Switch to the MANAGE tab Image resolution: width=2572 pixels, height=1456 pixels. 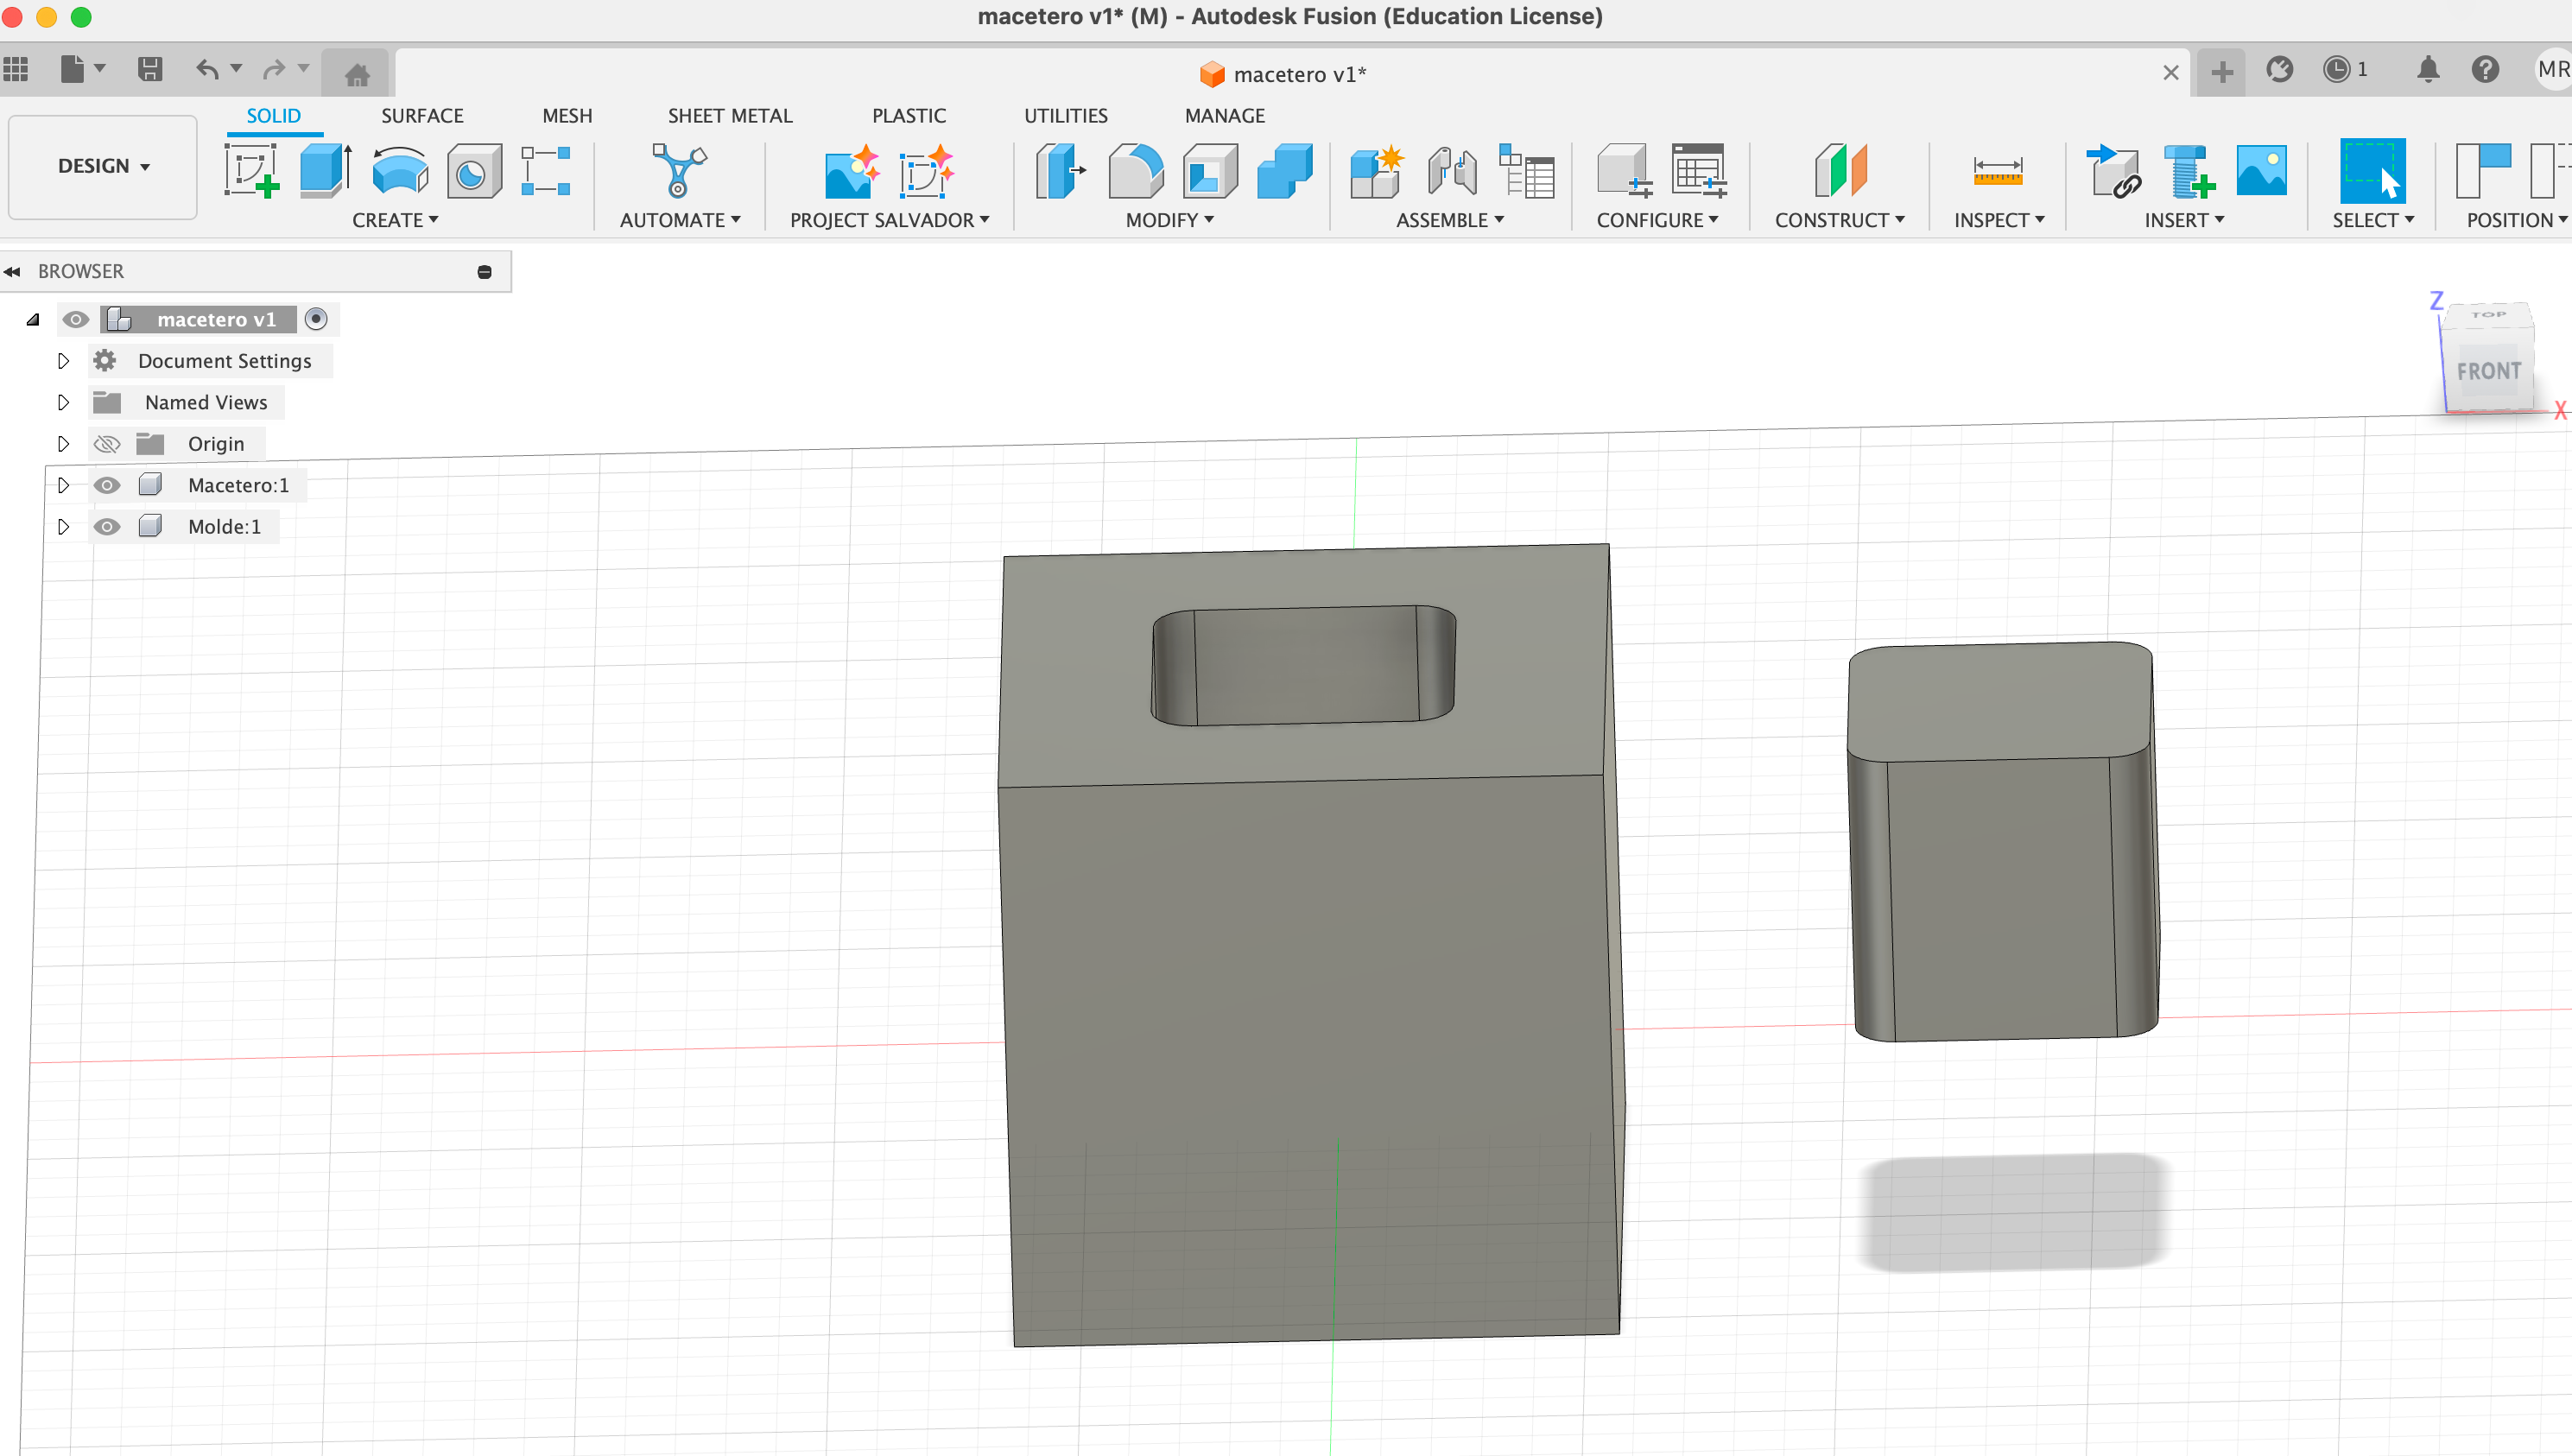pyautogui.click(x=1225, y=116)
